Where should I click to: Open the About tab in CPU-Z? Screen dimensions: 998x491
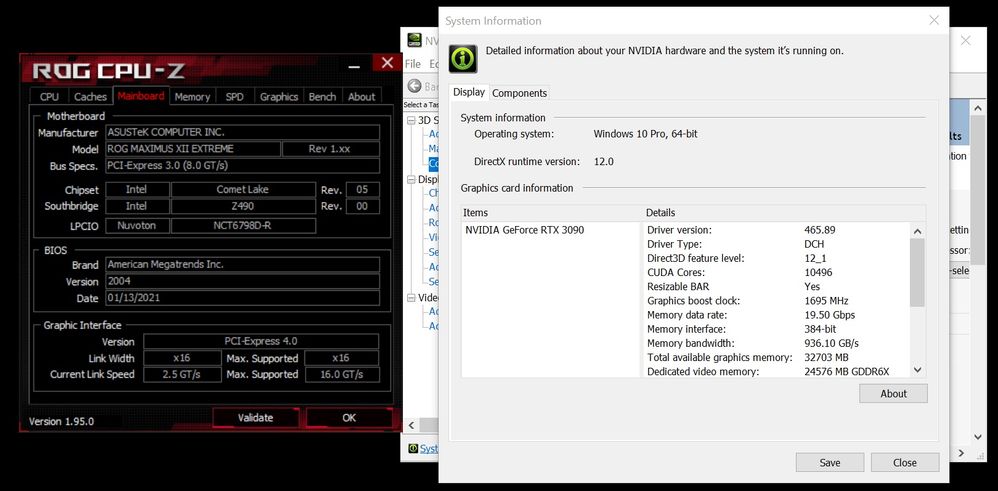(x=362, y=97)
